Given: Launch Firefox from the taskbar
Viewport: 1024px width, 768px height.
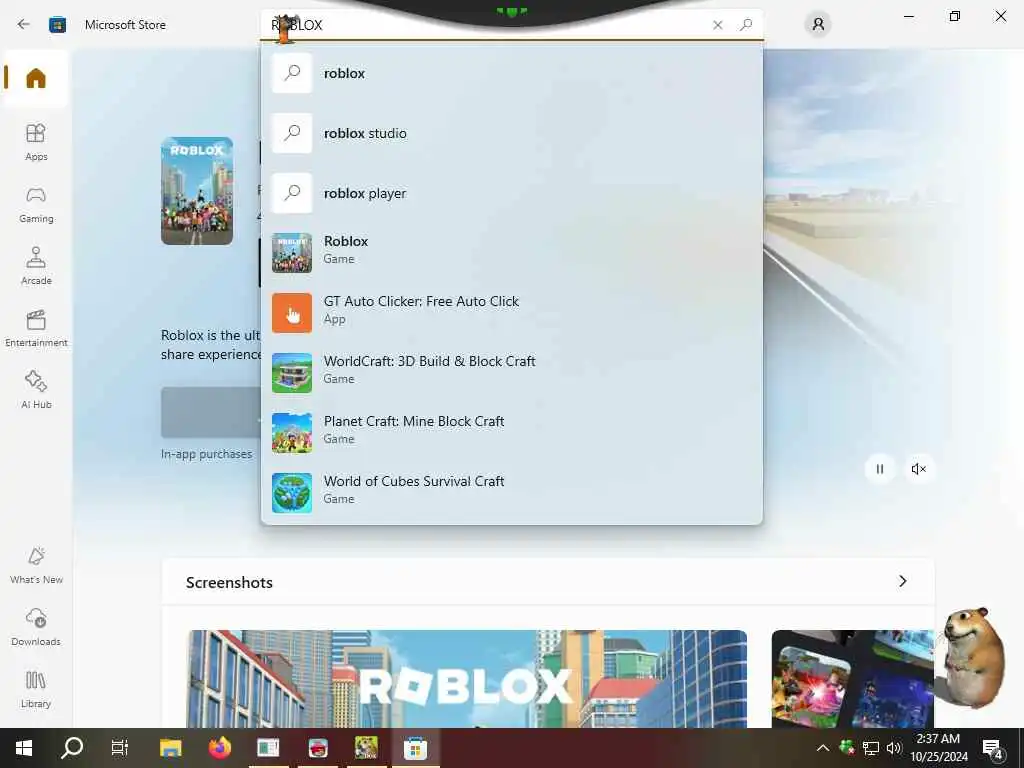Looking at the screenshot, I should click(x=220, y=748).
